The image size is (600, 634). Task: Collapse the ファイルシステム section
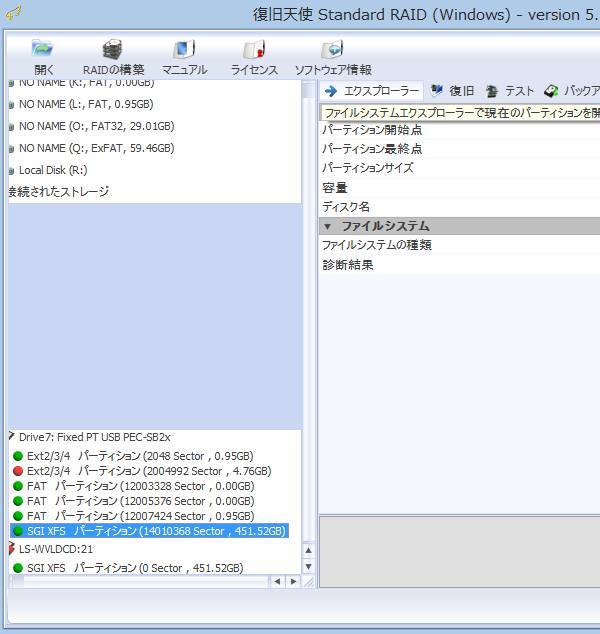click(328, 226)
